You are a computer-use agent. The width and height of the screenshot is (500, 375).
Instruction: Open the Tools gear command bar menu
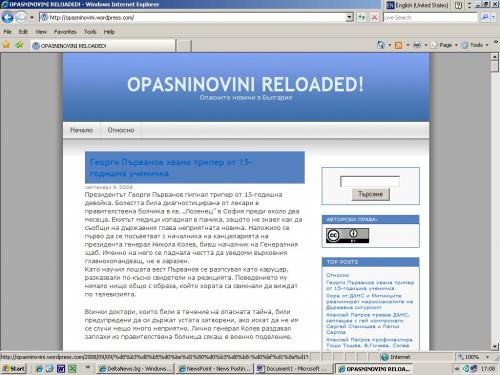click(475, 45)
